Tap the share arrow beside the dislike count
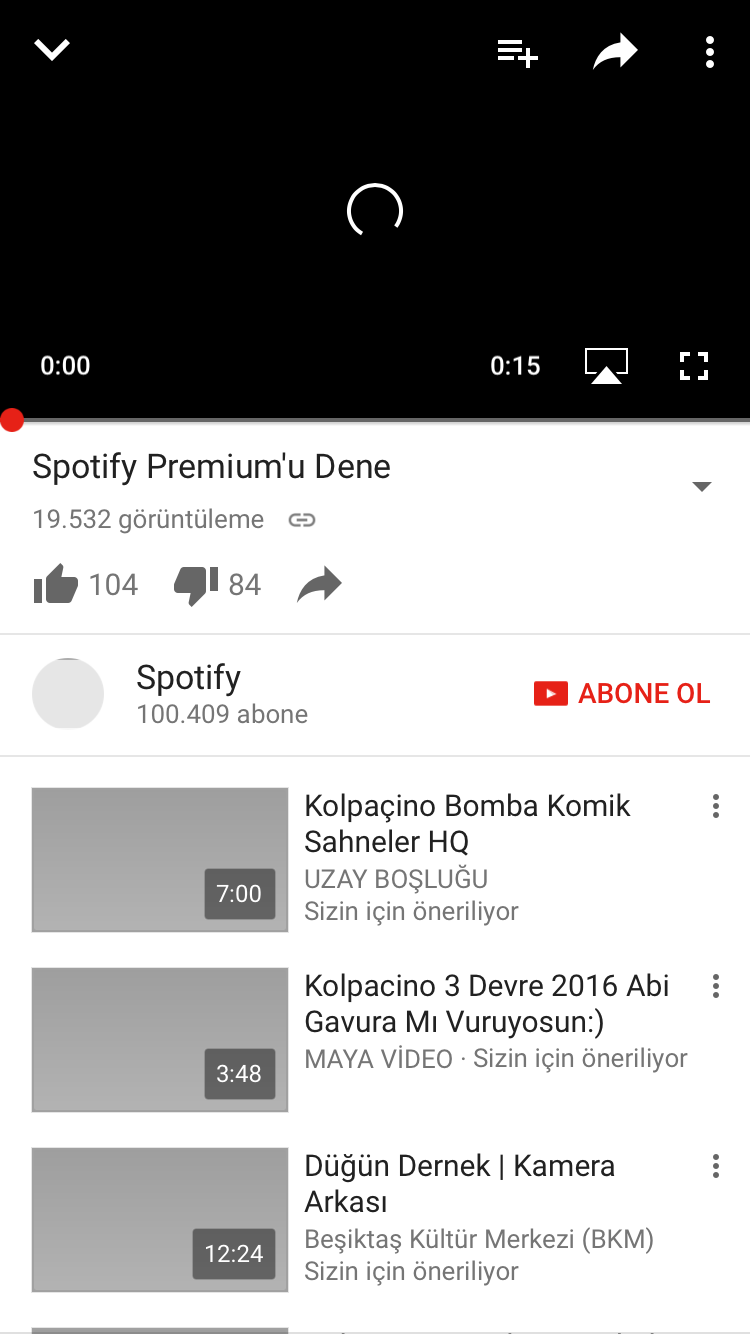The image size is (750, 1334). tap(319, 585)
